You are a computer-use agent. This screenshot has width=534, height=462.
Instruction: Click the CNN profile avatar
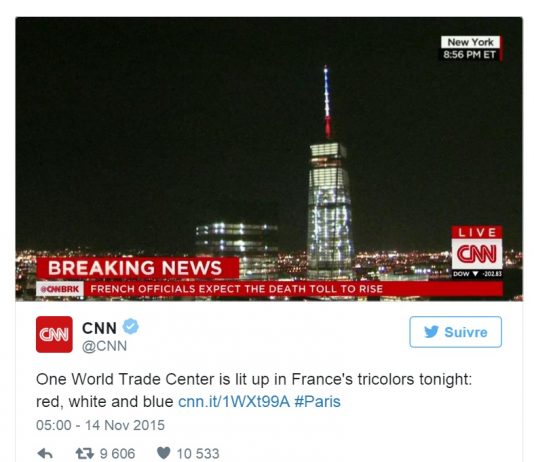[54, 334]
